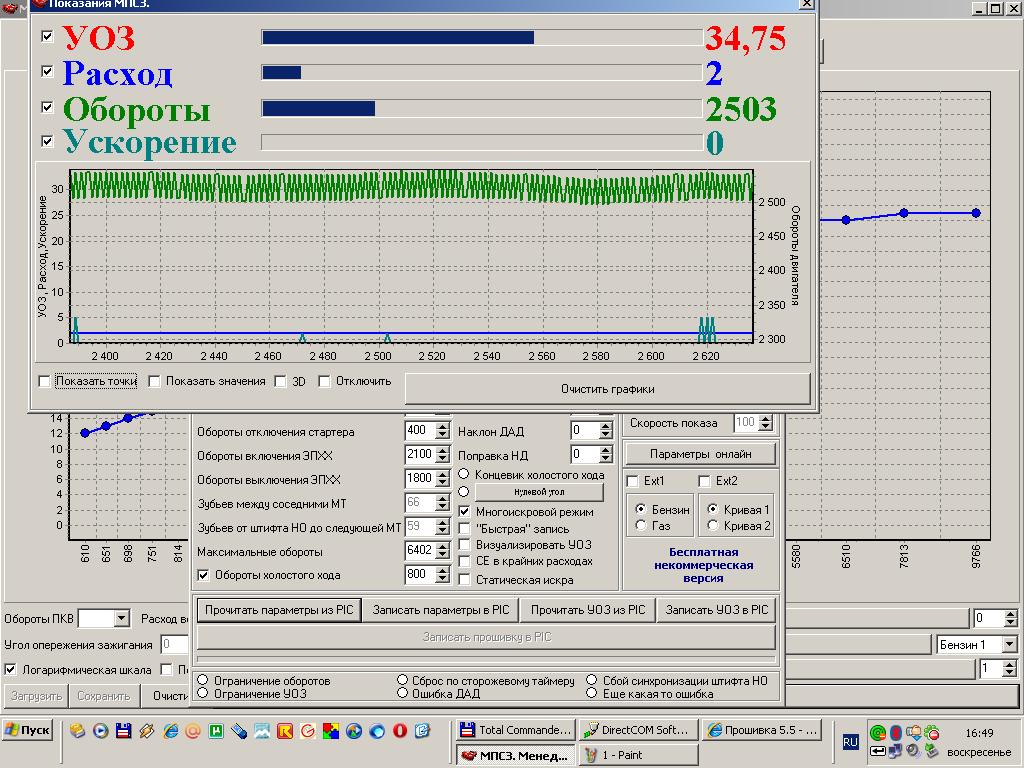1024x768 pixels.
Task: Toggle Логарифмическая шкала checkbox
Action: coord(10,669)
